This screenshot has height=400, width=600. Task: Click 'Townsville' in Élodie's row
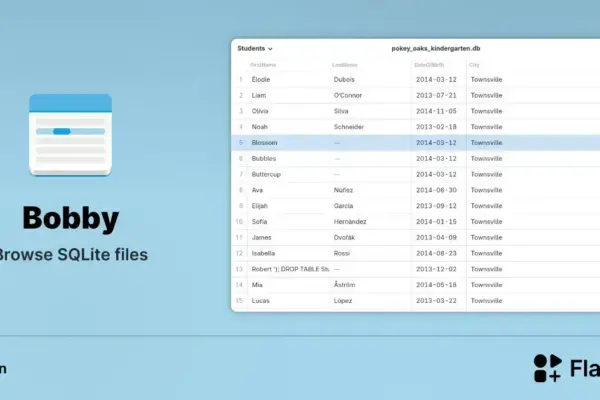(486, 80)
